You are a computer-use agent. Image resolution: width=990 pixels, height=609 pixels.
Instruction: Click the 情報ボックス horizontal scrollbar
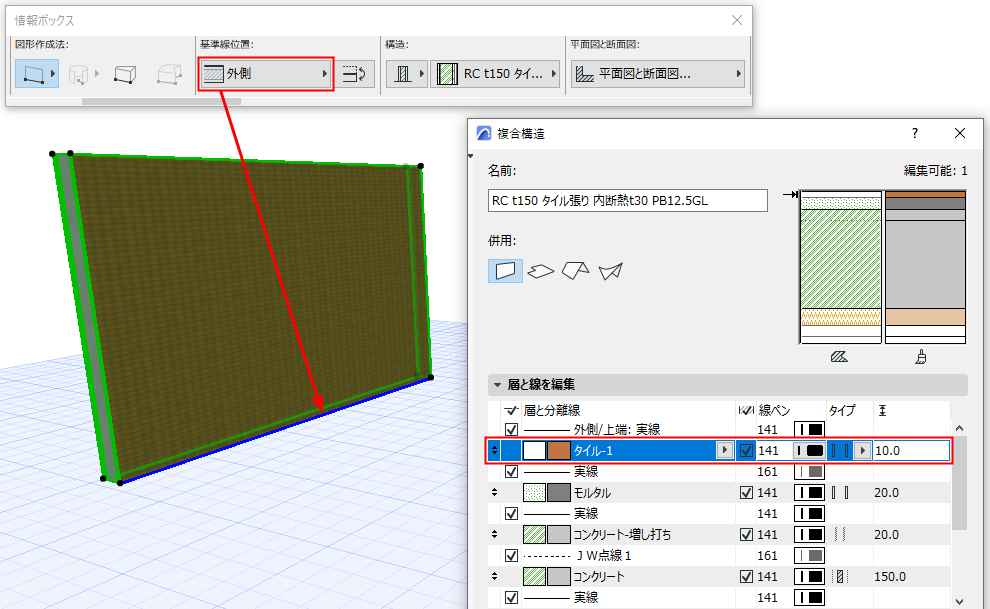click(x=161, y=101)
